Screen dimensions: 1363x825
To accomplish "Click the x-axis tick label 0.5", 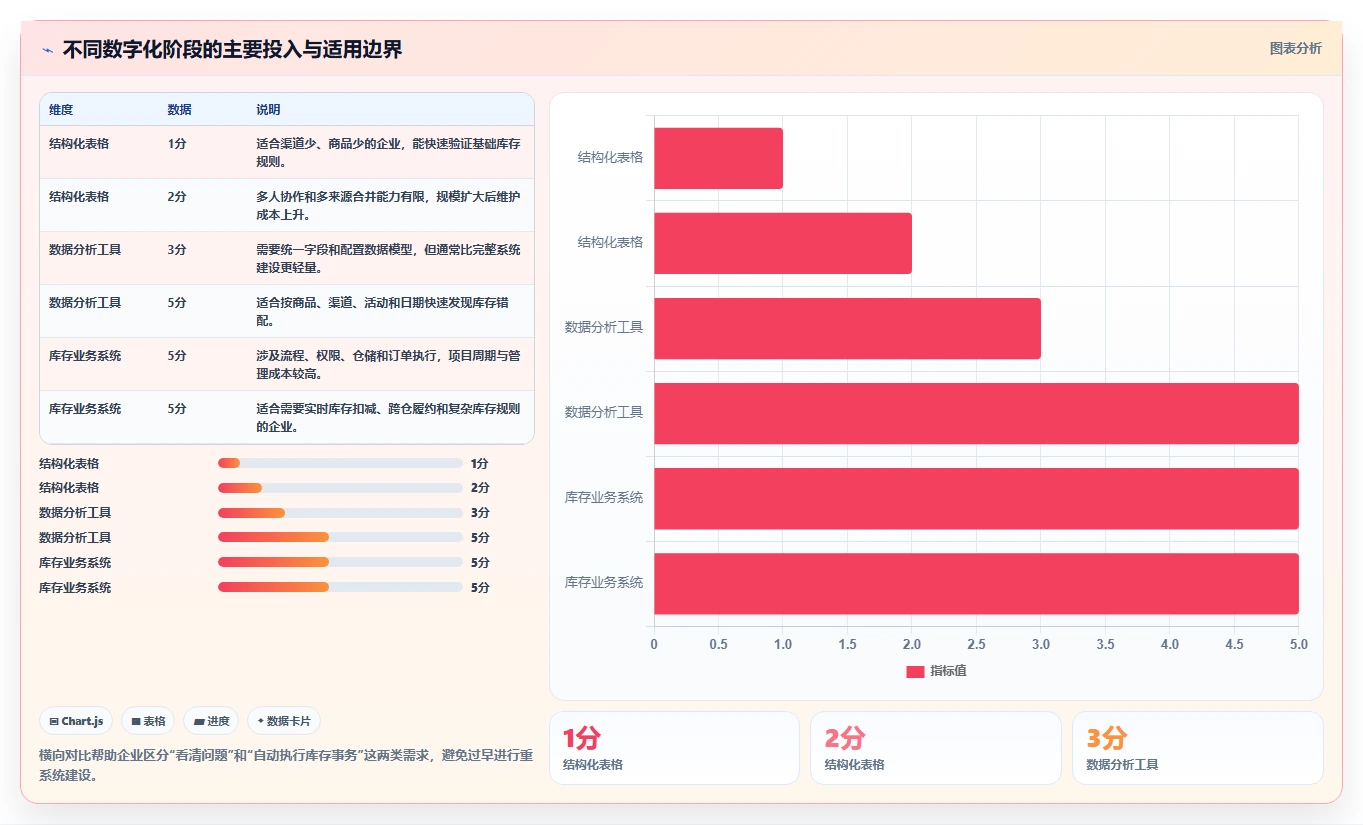I will [x=718, y=645].
